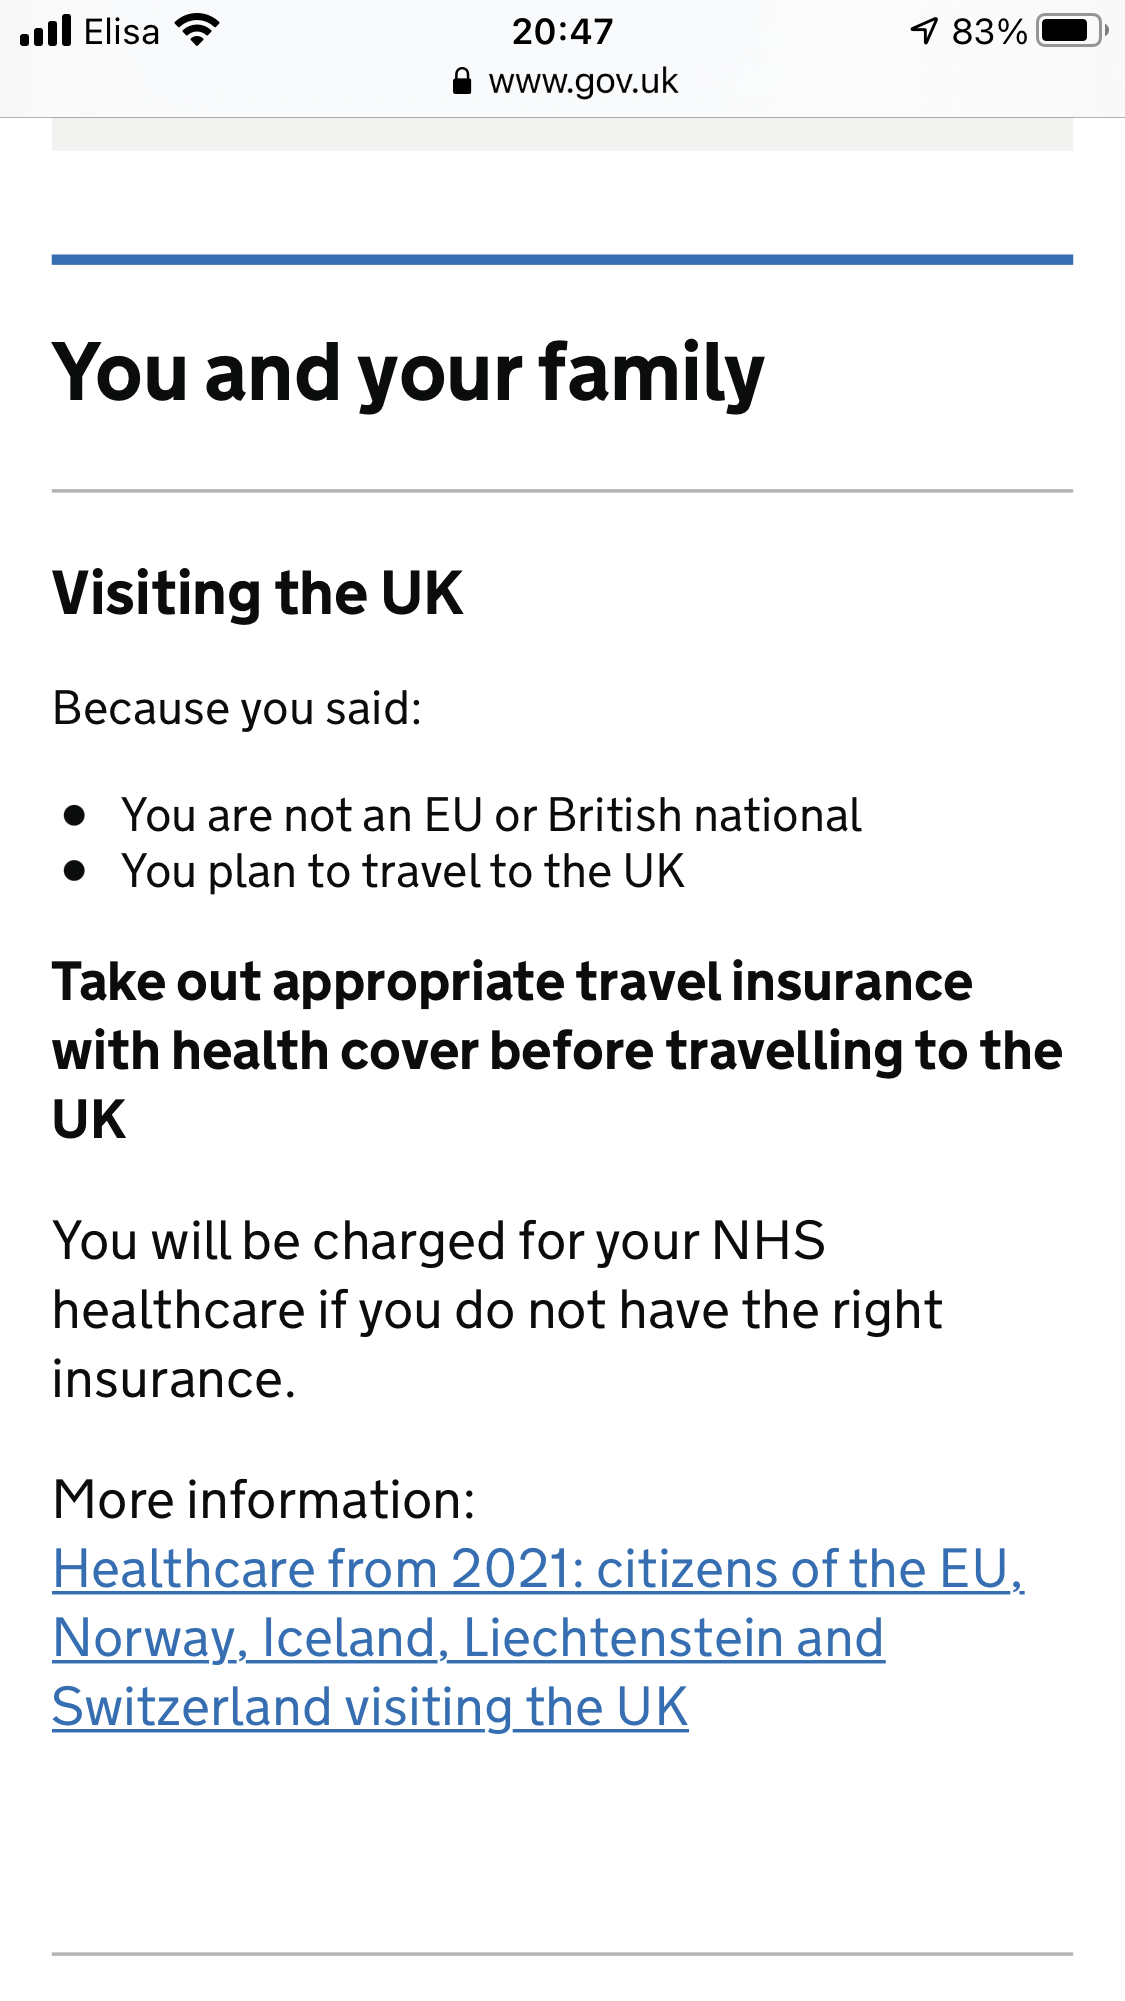This screenshot has height=2001, width=1125.
Task: Tap the 83% battery percentage
Action: coord(989,31)
